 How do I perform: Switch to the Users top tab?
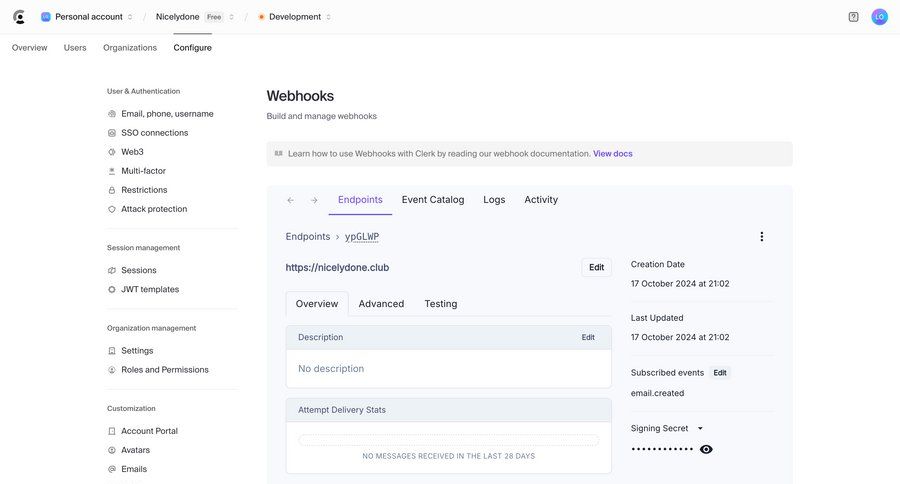pyautogui.click(x=75, y=48)
